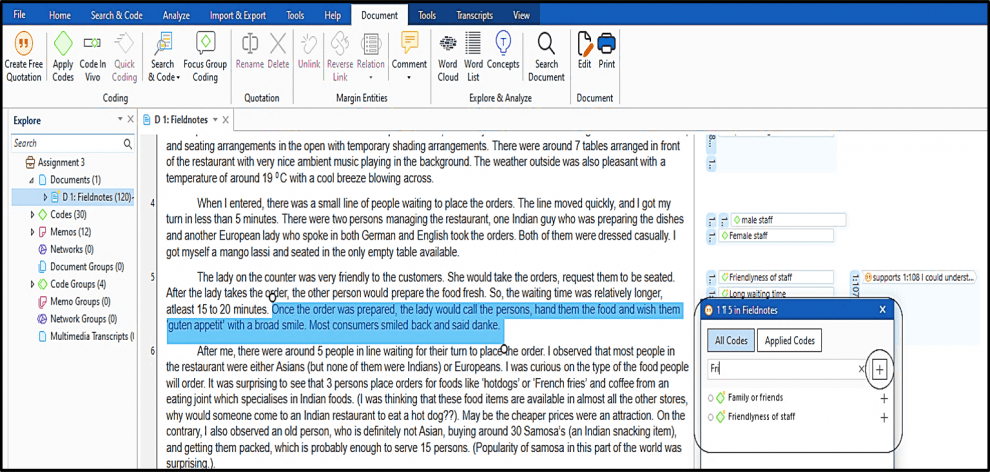This screenshot has height=472, width=990.
Task: Open the Word List tool
Action: (x=474, y=45)
